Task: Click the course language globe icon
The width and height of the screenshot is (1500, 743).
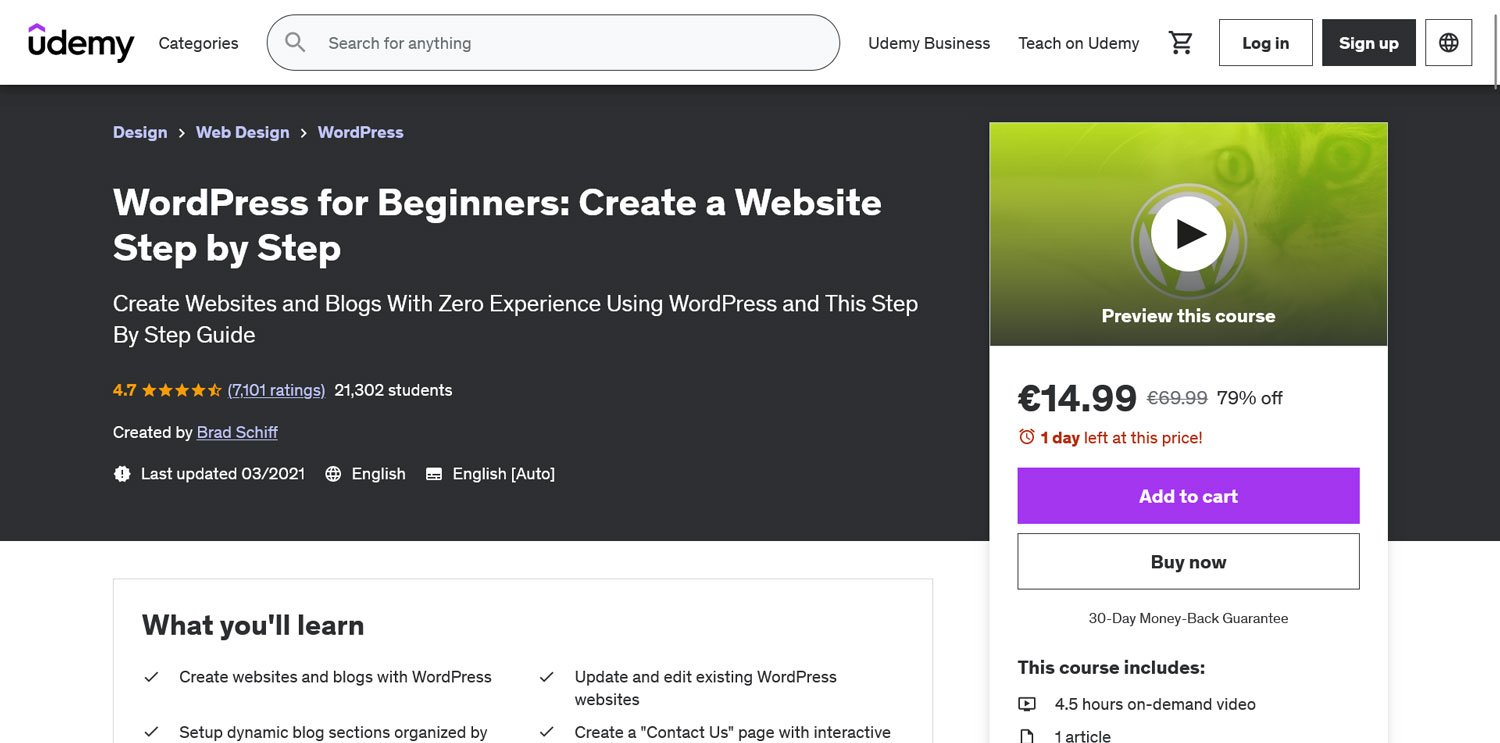Action: click(x=334, y=474)
